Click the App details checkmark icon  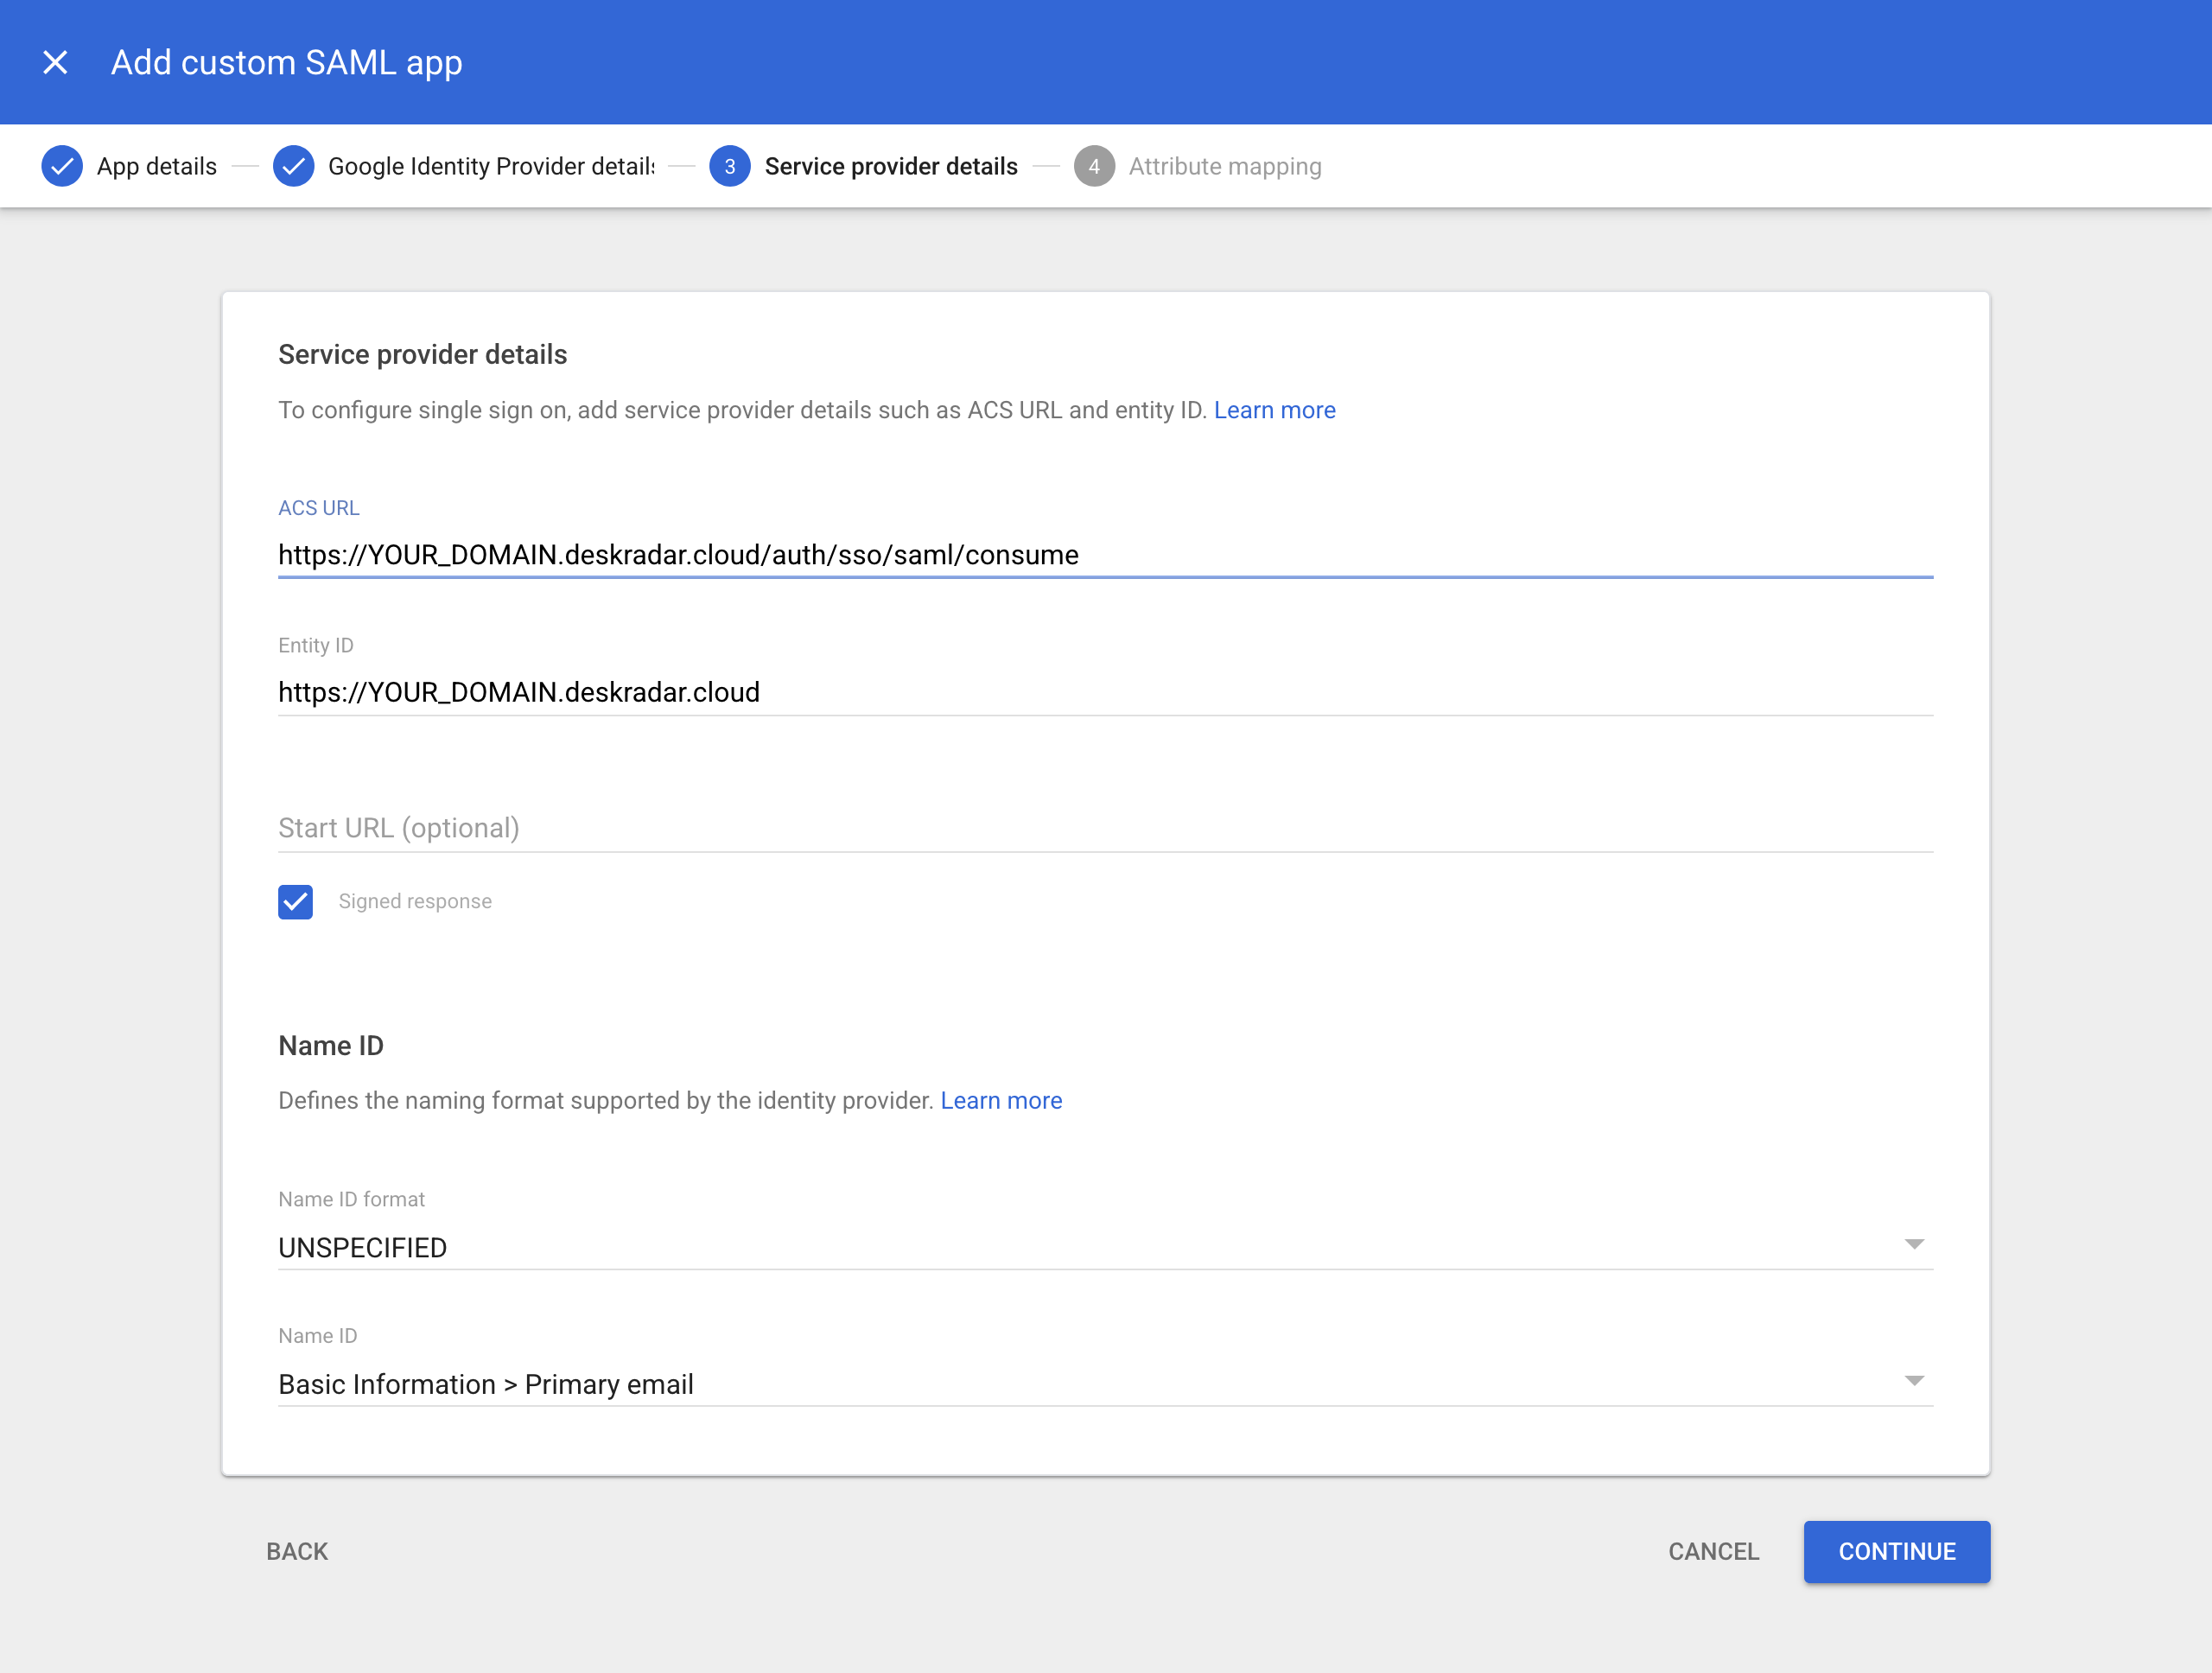tap(62, 166)
